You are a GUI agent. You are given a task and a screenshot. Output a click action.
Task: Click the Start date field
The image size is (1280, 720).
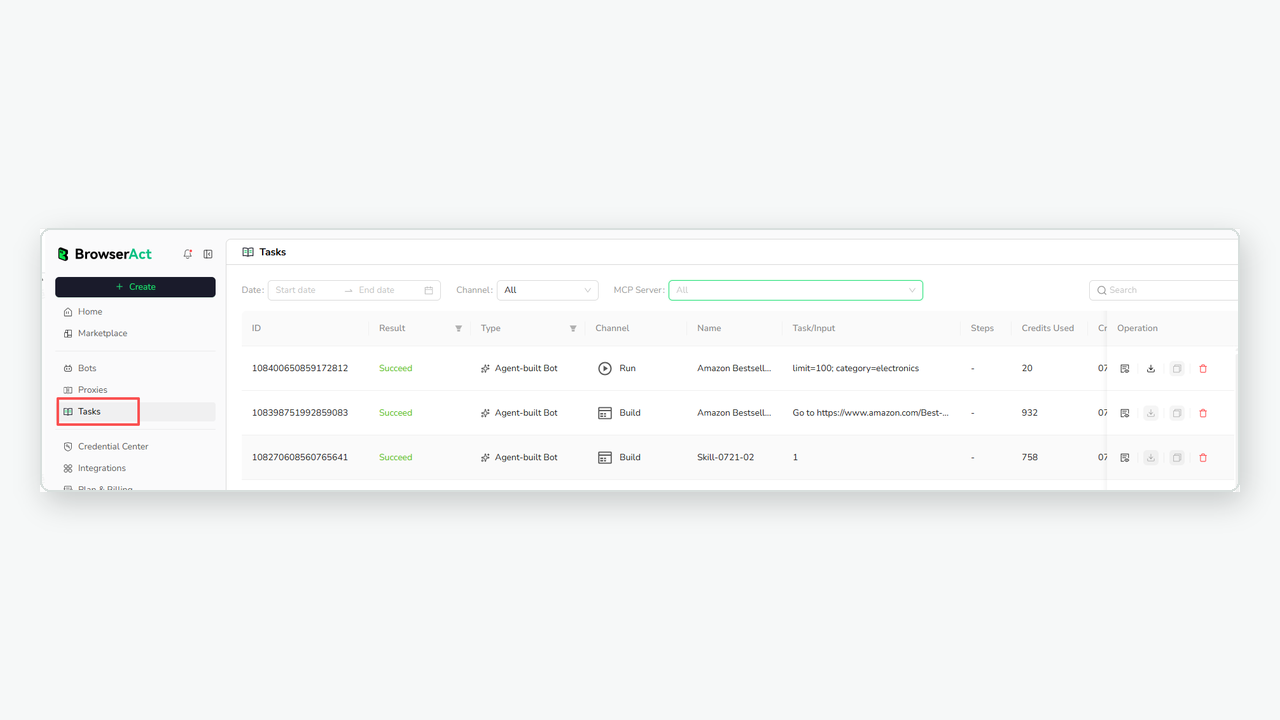tap(305, 290)
